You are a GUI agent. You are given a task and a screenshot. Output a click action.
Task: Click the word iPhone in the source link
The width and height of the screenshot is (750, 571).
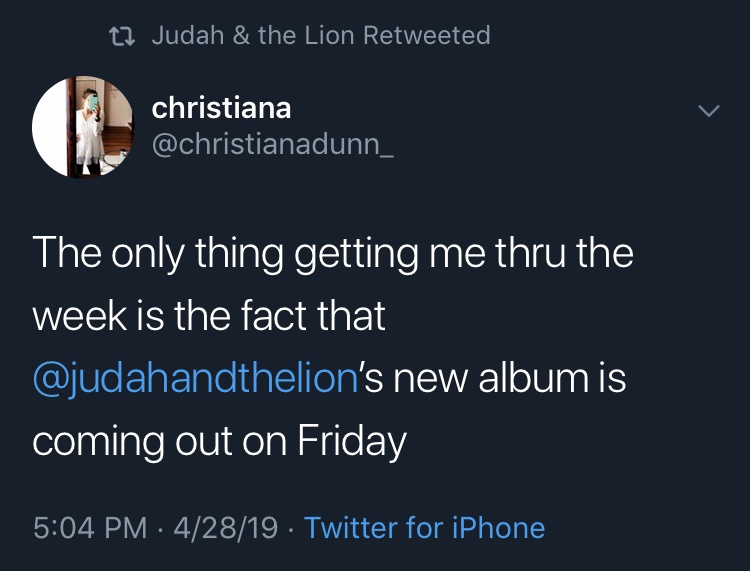pos(499,528)
